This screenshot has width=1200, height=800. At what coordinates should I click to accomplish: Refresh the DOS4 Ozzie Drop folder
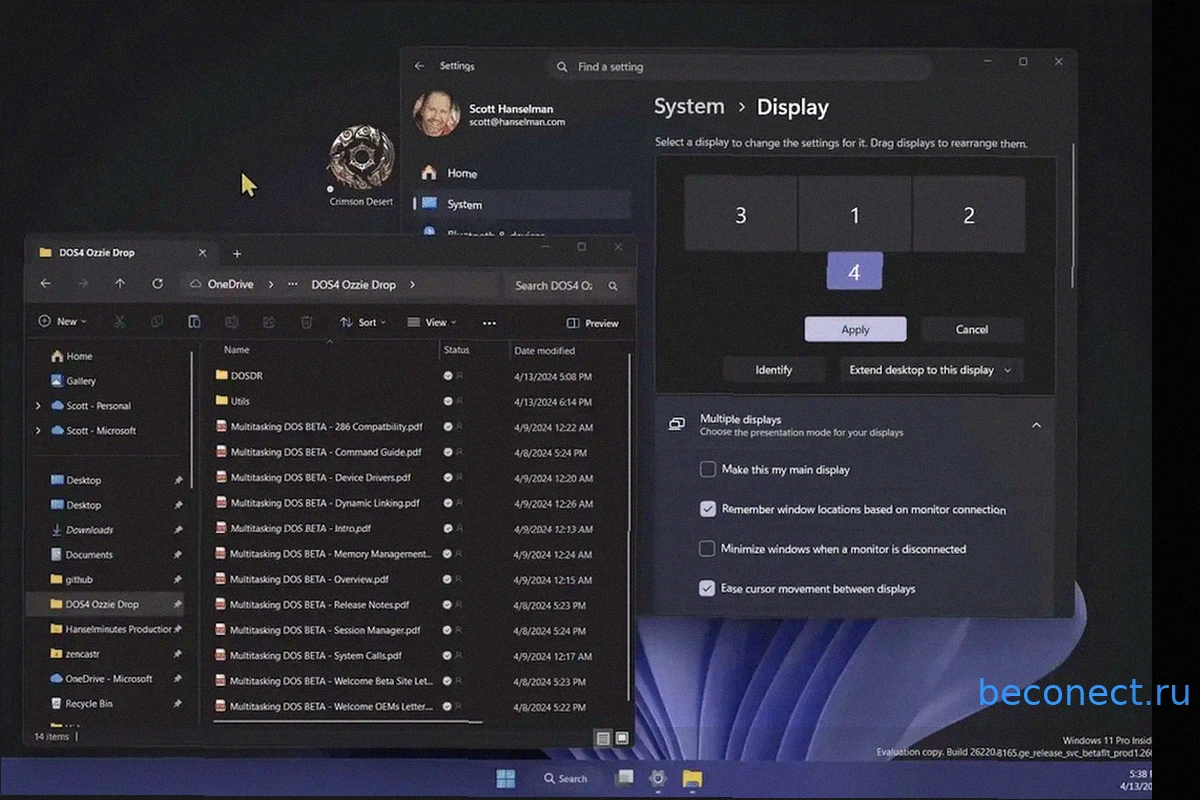click(157, 284)
